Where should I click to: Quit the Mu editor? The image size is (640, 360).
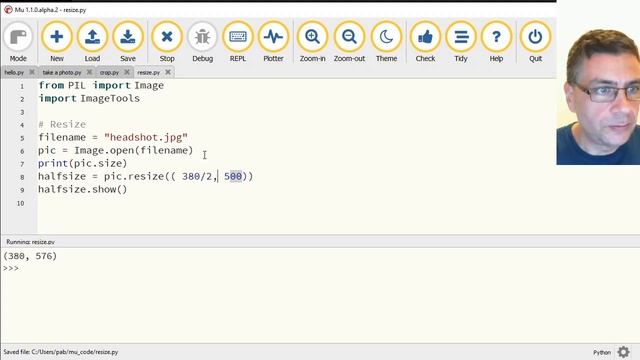pyautogui.click(x=535, y=42)
